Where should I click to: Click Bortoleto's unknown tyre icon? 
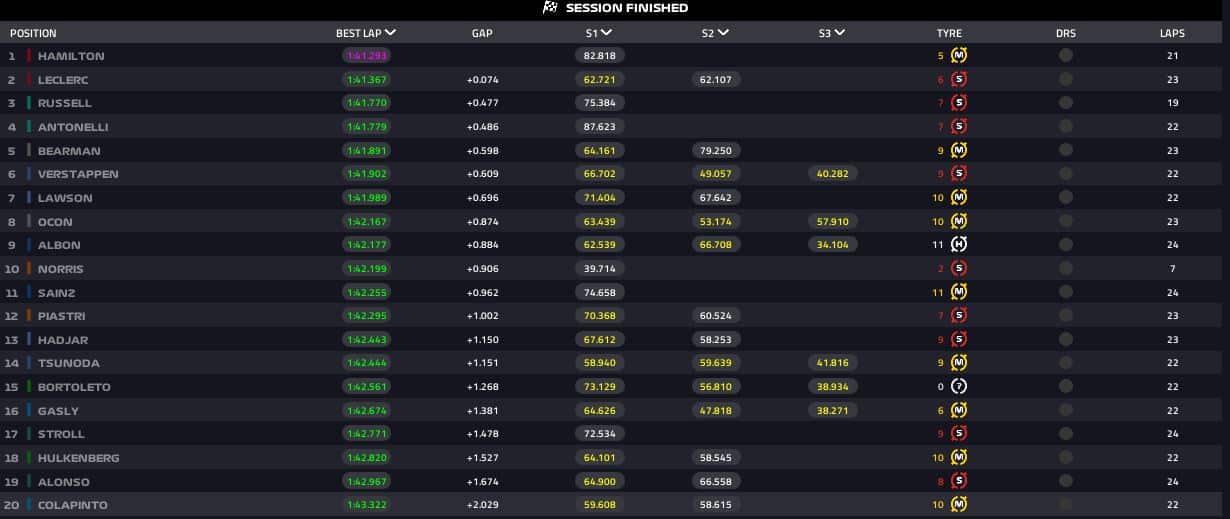[959, 387]
